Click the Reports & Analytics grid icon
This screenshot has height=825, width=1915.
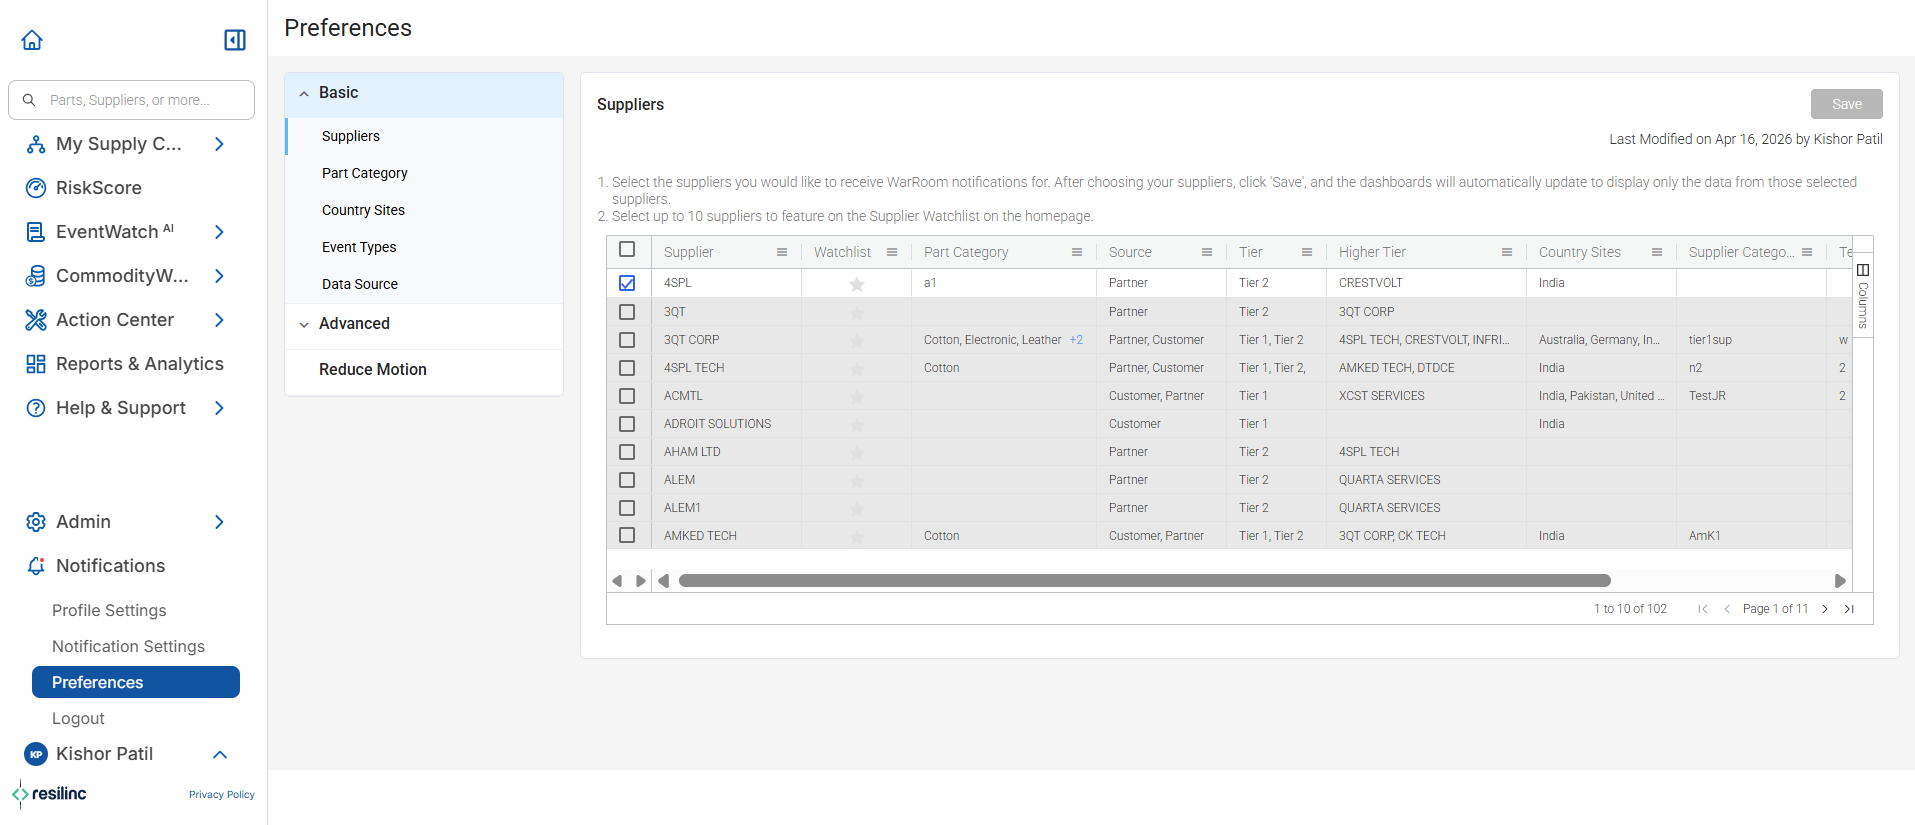[36, 364]
